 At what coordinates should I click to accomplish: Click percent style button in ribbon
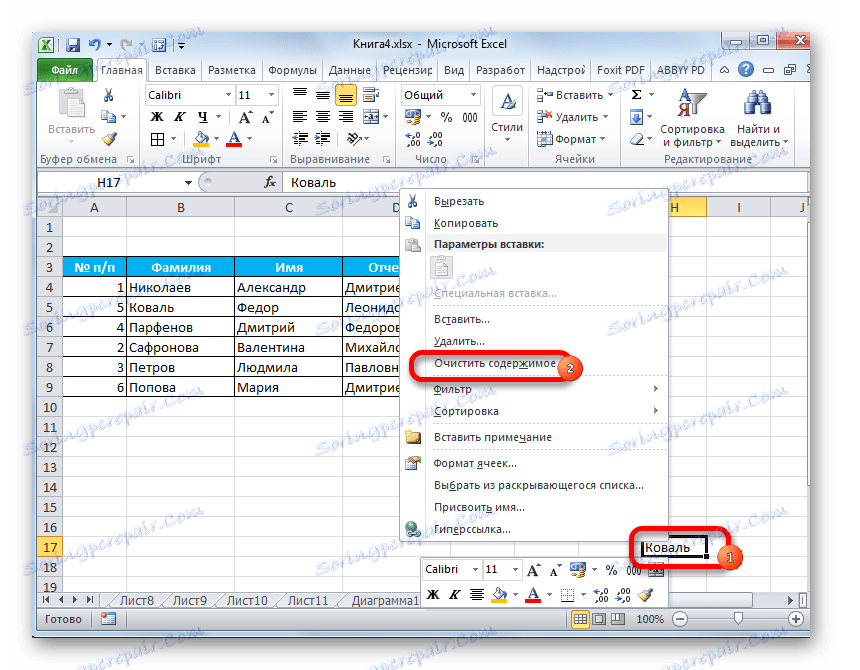[x=446, y=117]
